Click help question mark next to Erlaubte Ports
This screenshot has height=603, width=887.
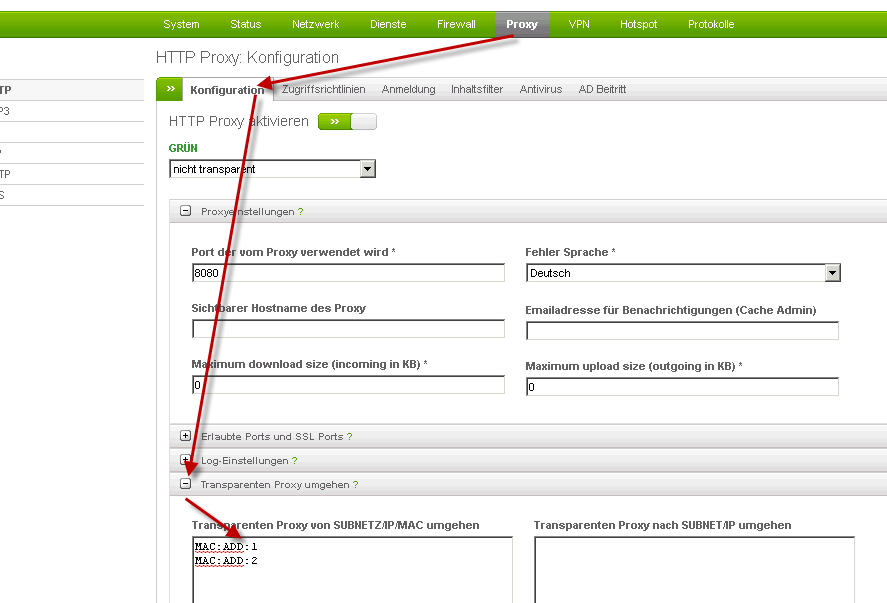(349, 437)
